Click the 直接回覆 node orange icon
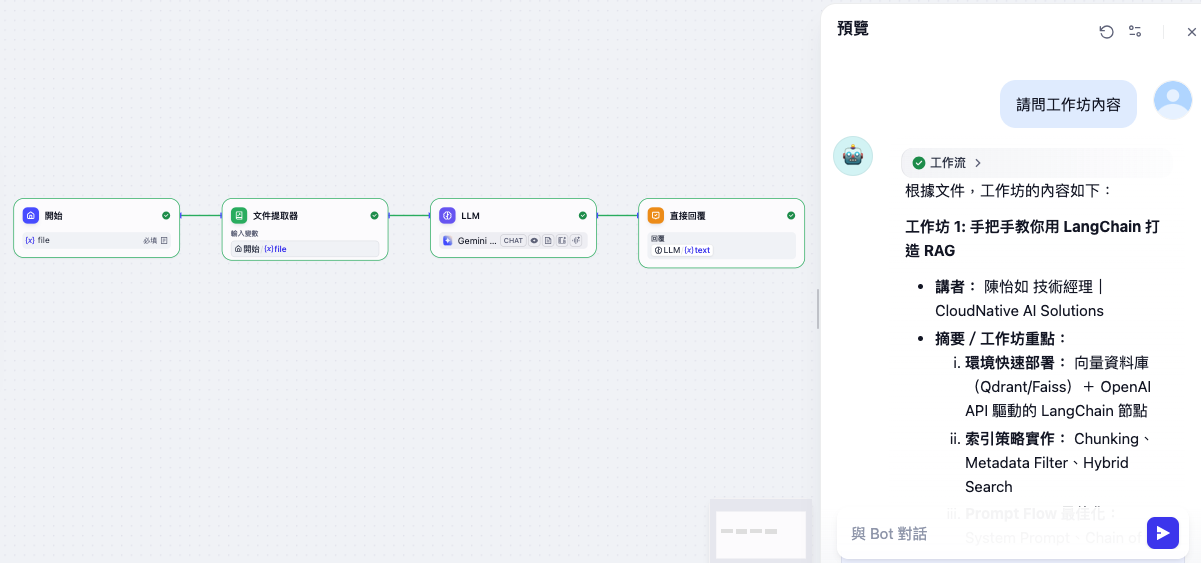1201x563 pixels. [x=655, y=215]
